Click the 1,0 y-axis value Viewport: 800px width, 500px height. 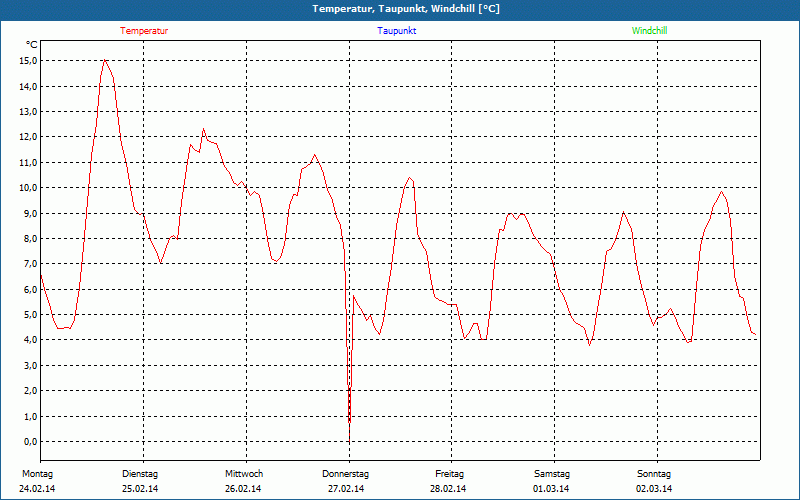(31, 416)
